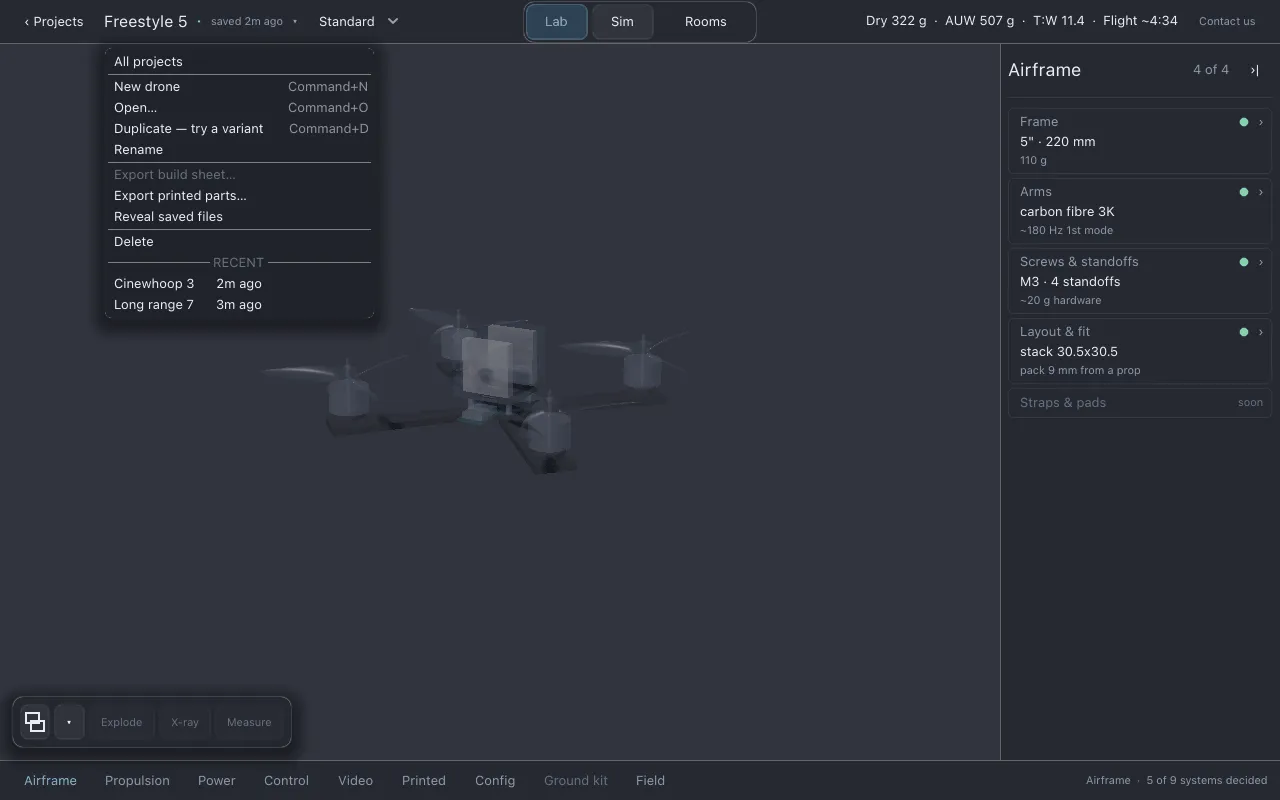The width and height of the screenshot is (1280, 800).
Task: Click the 'Dry 322 g' readout
Action: (x=896, y=21)
